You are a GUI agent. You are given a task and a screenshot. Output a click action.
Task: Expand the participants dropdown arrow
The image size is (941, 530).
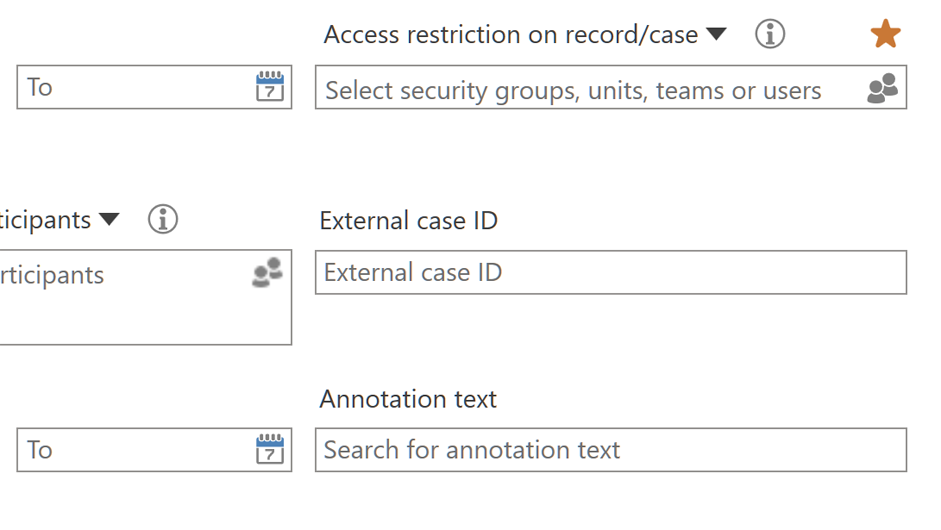(x=109, y=219)
